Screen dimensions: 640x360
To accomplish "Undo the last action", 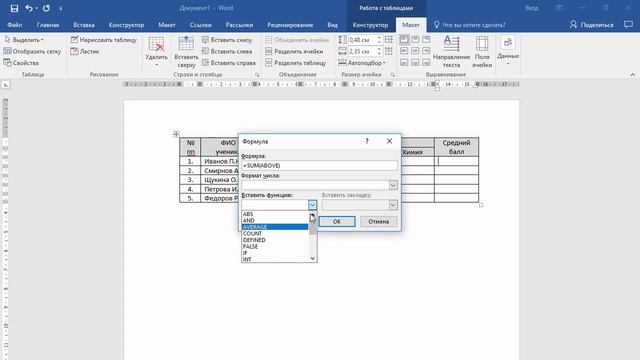I will pyautogui.click(x=29, y=8).
